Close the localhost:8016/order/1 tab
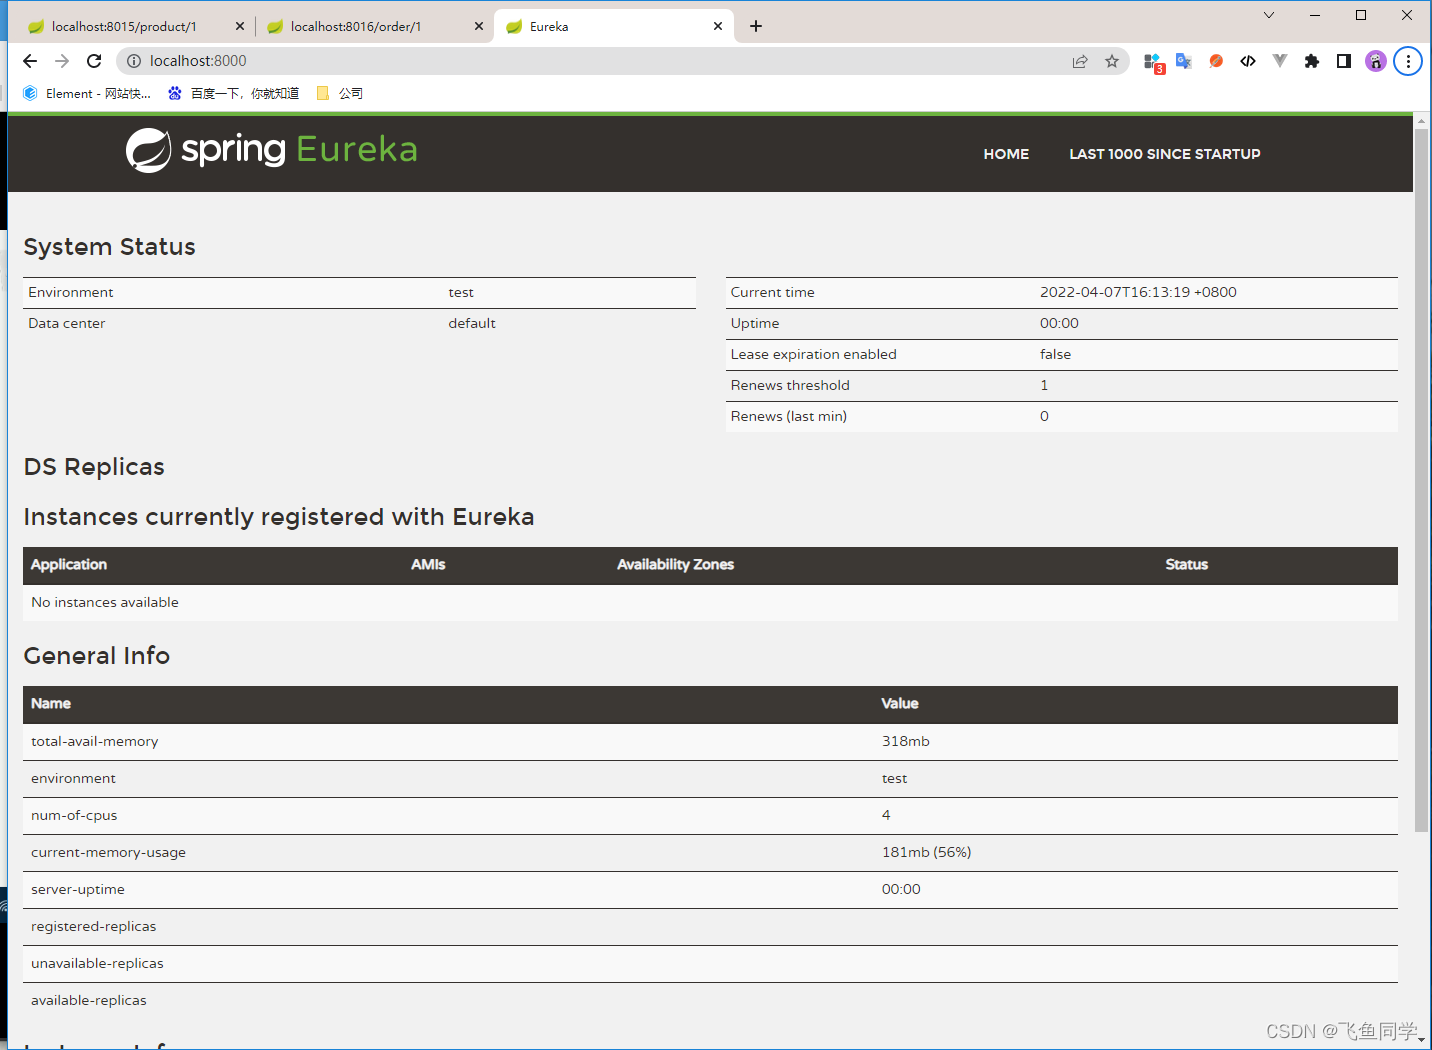 pos(479,26)
